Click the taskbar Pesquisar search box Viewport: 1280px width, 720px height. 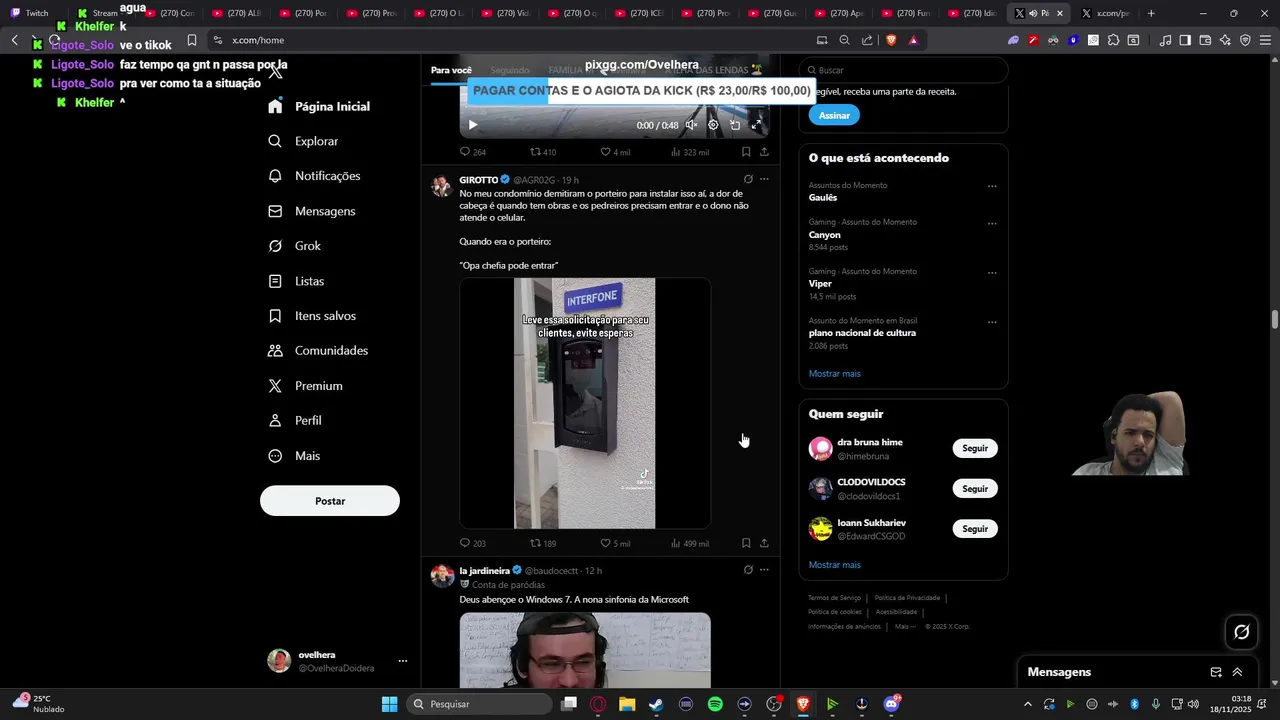480,704
